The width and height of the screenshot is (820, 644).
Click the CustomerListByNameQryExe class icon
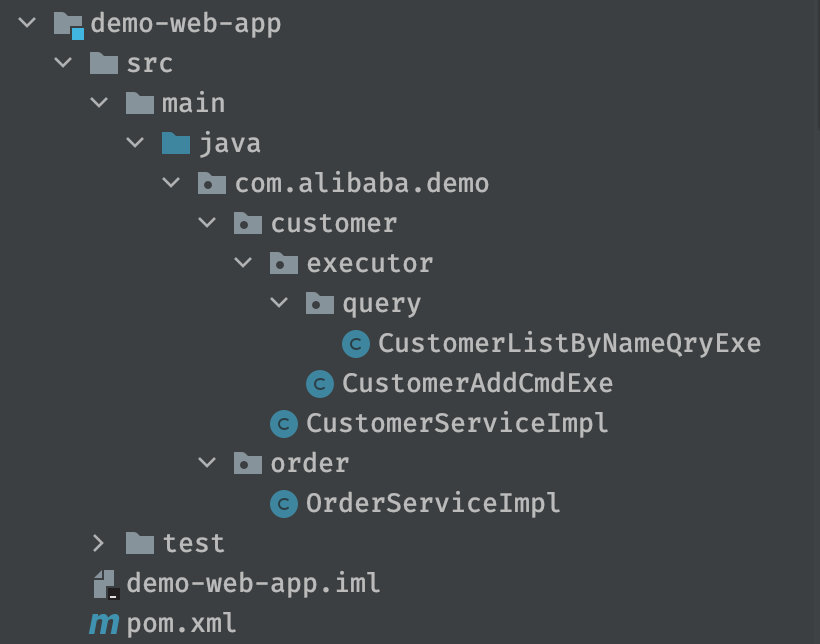point(356,344)
